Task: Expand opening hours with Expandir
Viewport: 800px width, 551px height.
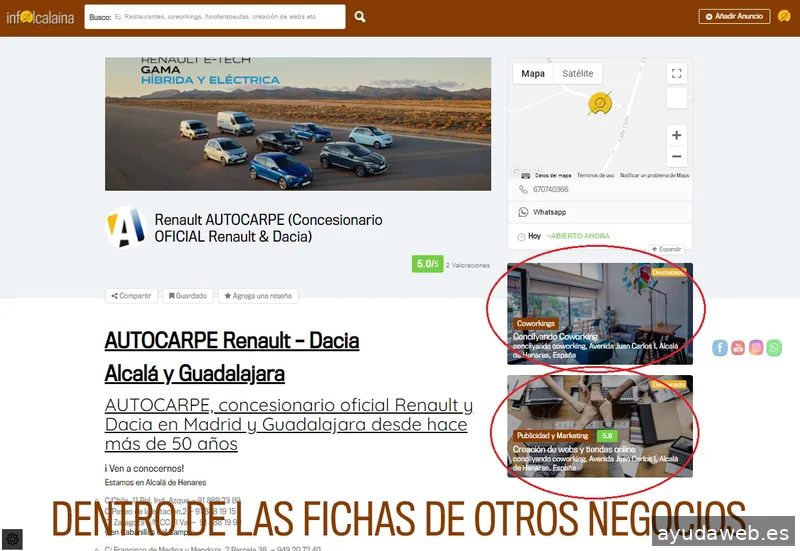Action: (x=667, y=249)
